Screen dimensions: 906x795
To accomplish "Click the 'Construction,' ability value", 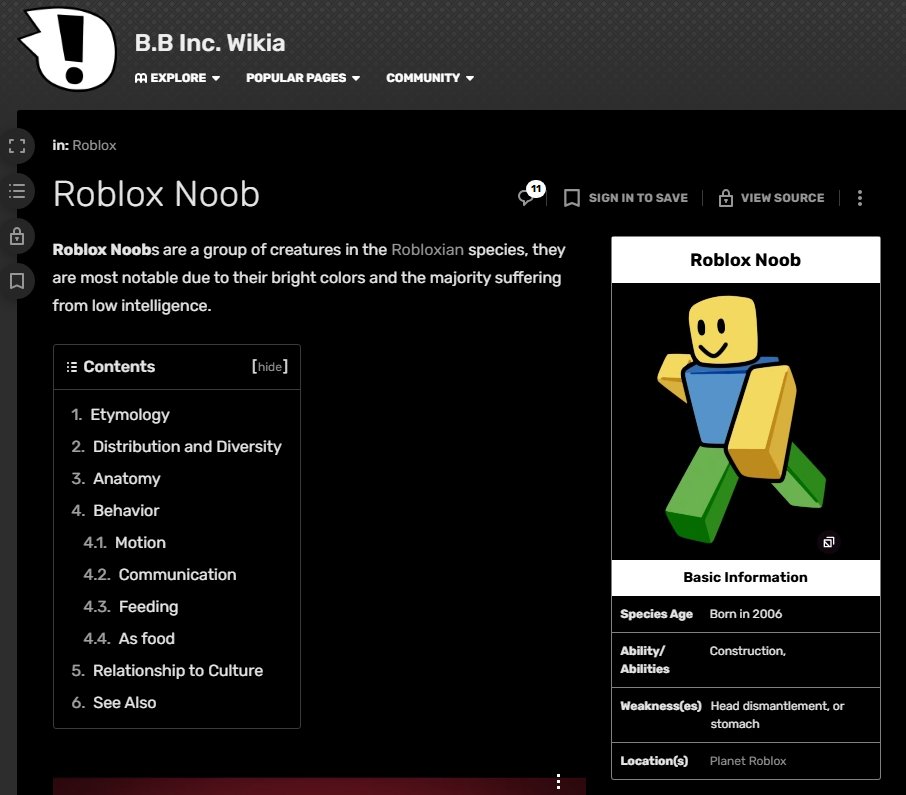I will tap(748, 651).
